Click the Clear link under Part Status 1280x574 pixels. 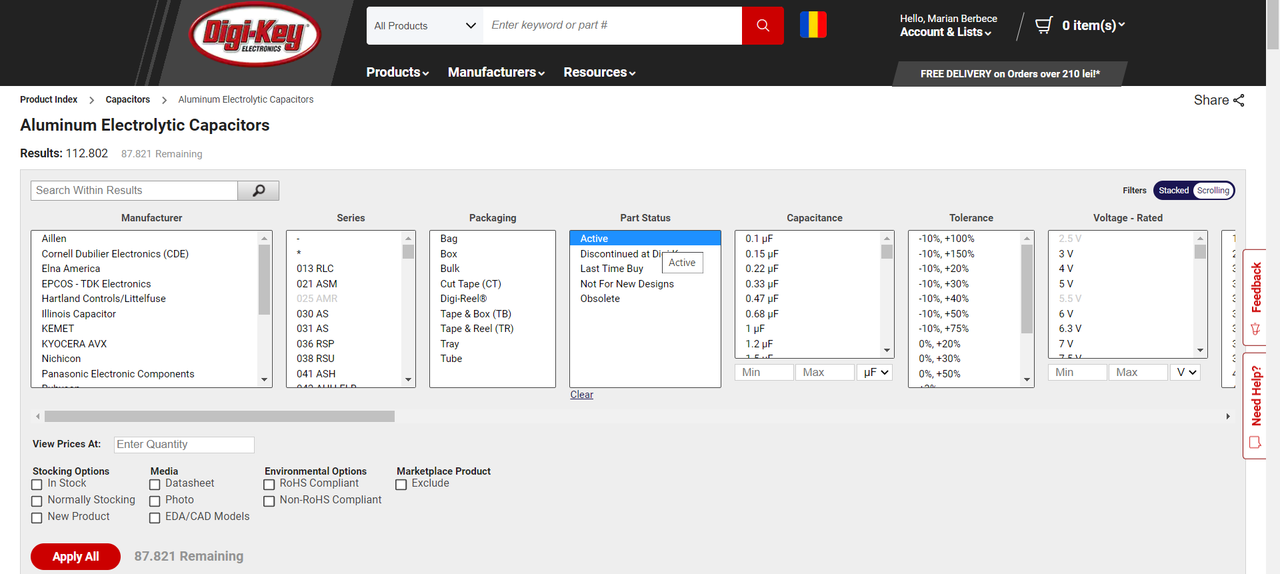pyautogui.click(x=582, y=395)
